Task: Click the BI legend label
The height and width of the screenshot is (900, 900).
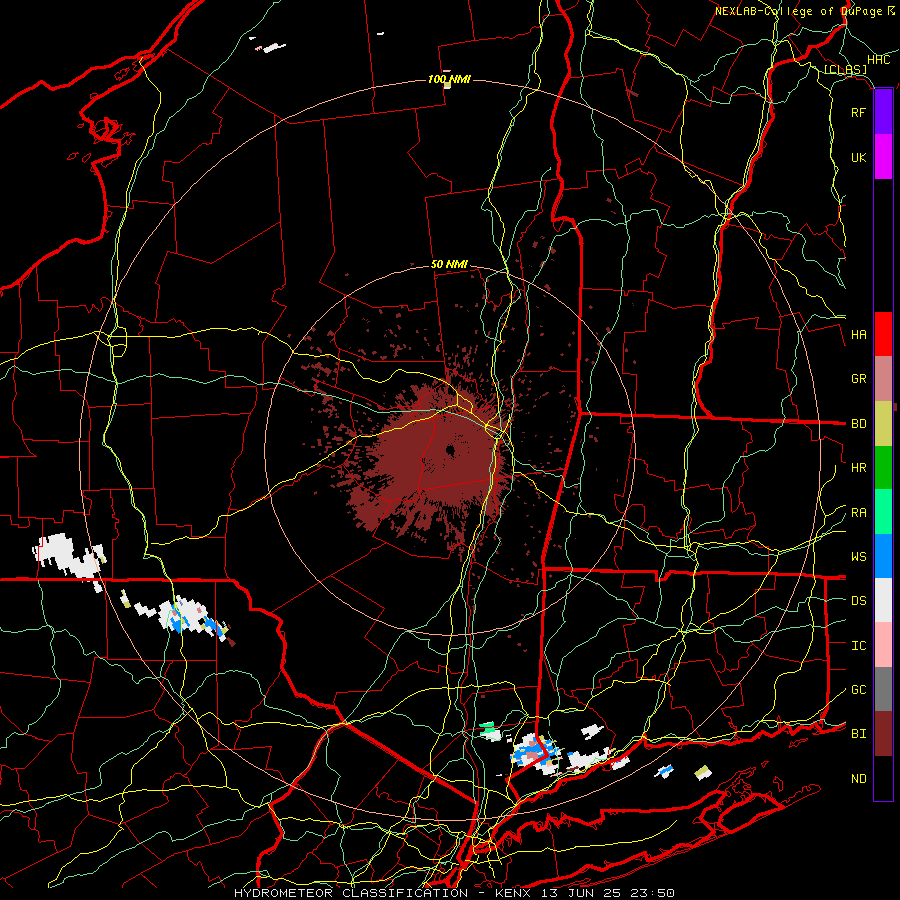Action: pos(858,734)
